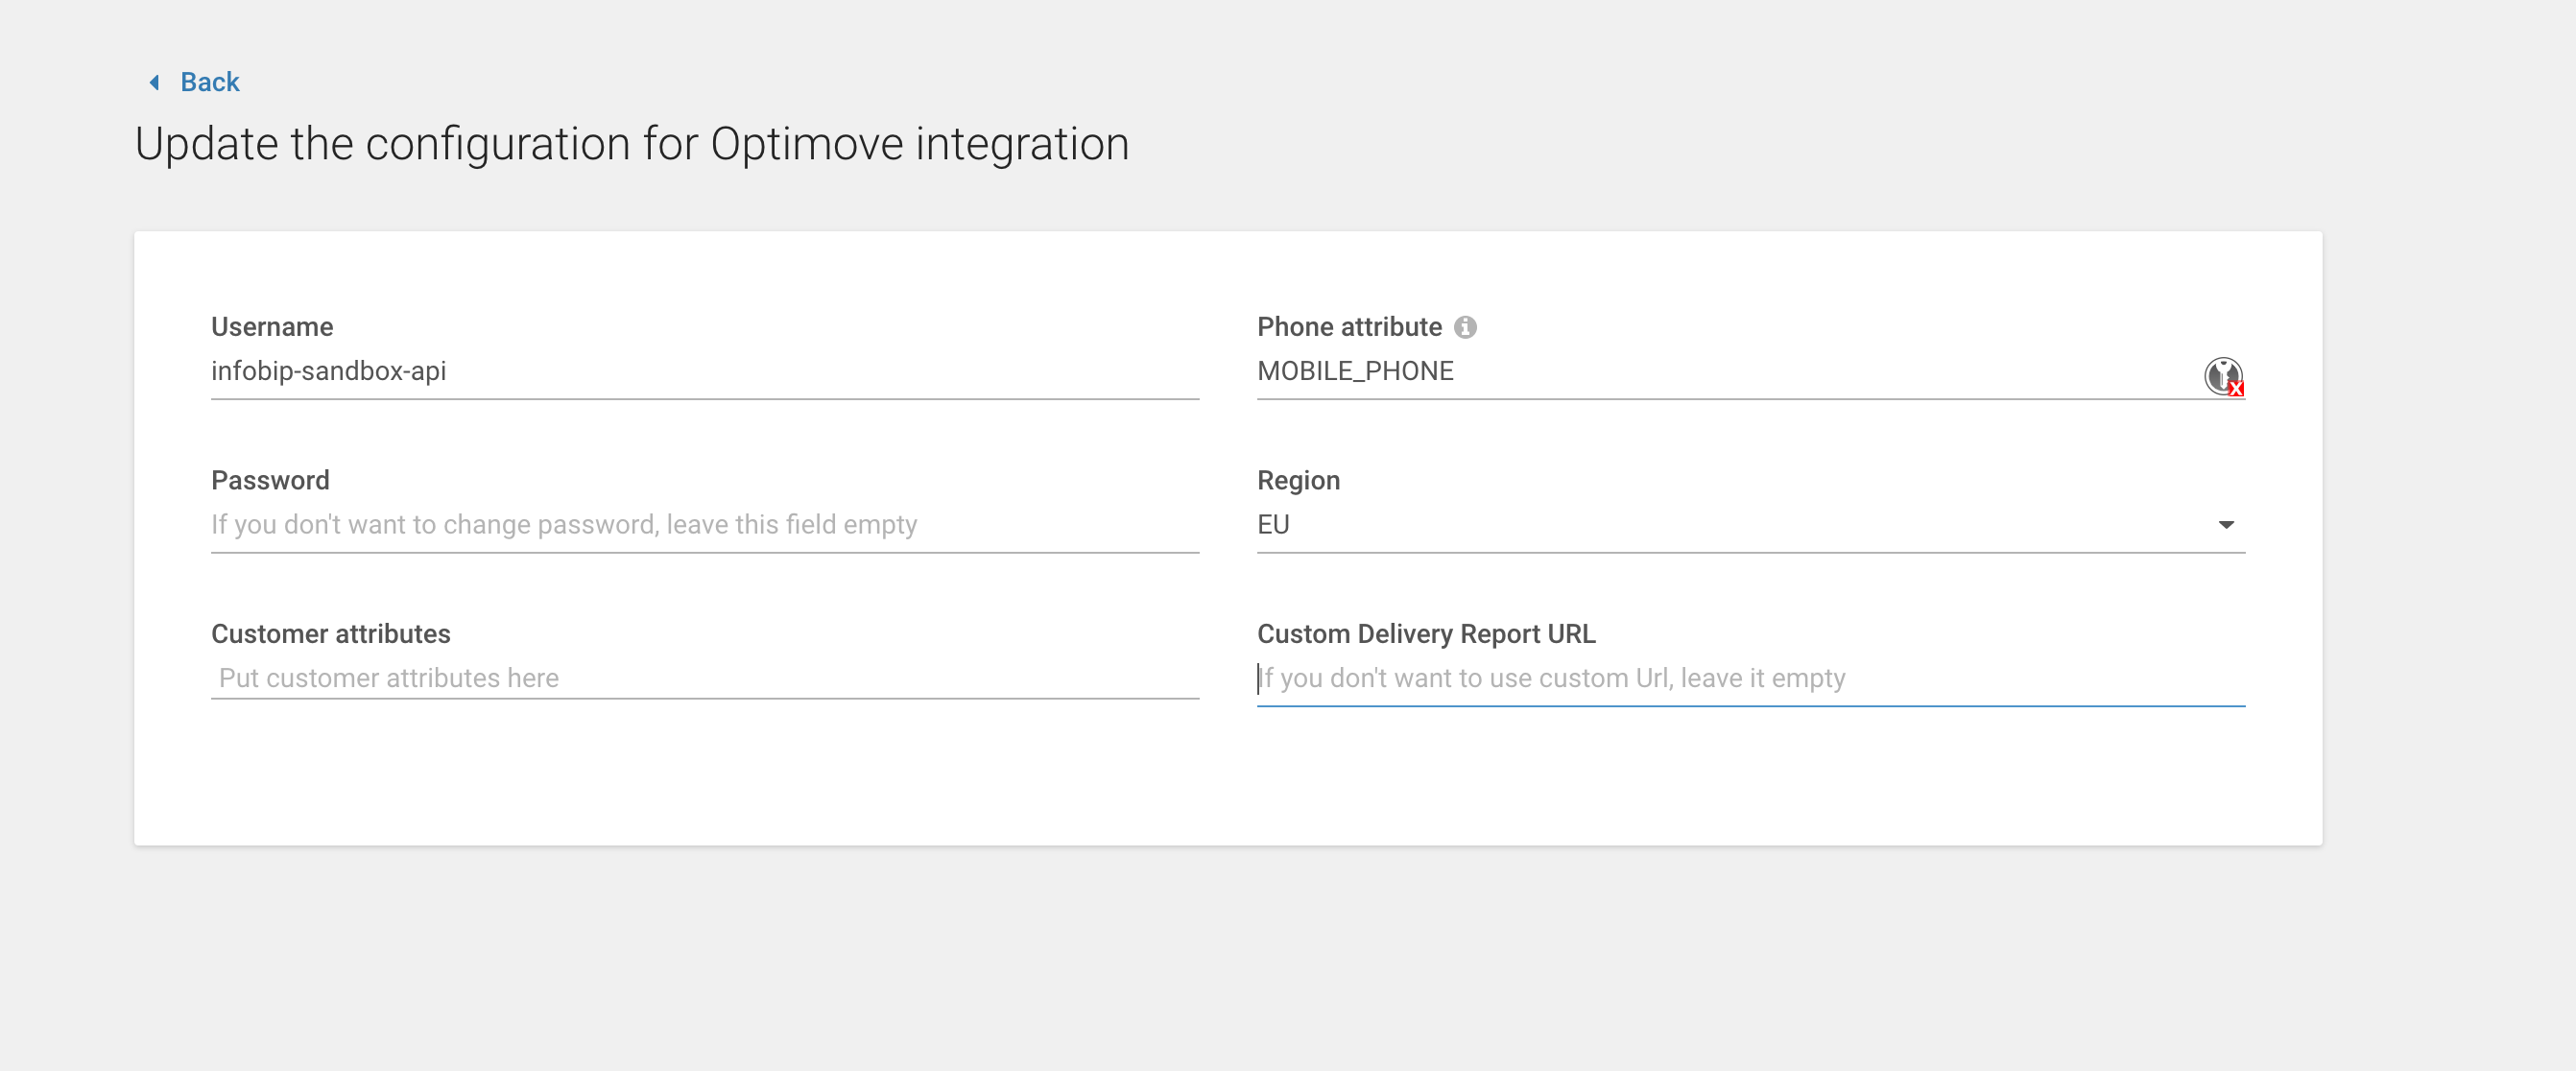2576x1071 pixels.
Task: Select the Customer attributes input
Action: click(x=704, y=678)
